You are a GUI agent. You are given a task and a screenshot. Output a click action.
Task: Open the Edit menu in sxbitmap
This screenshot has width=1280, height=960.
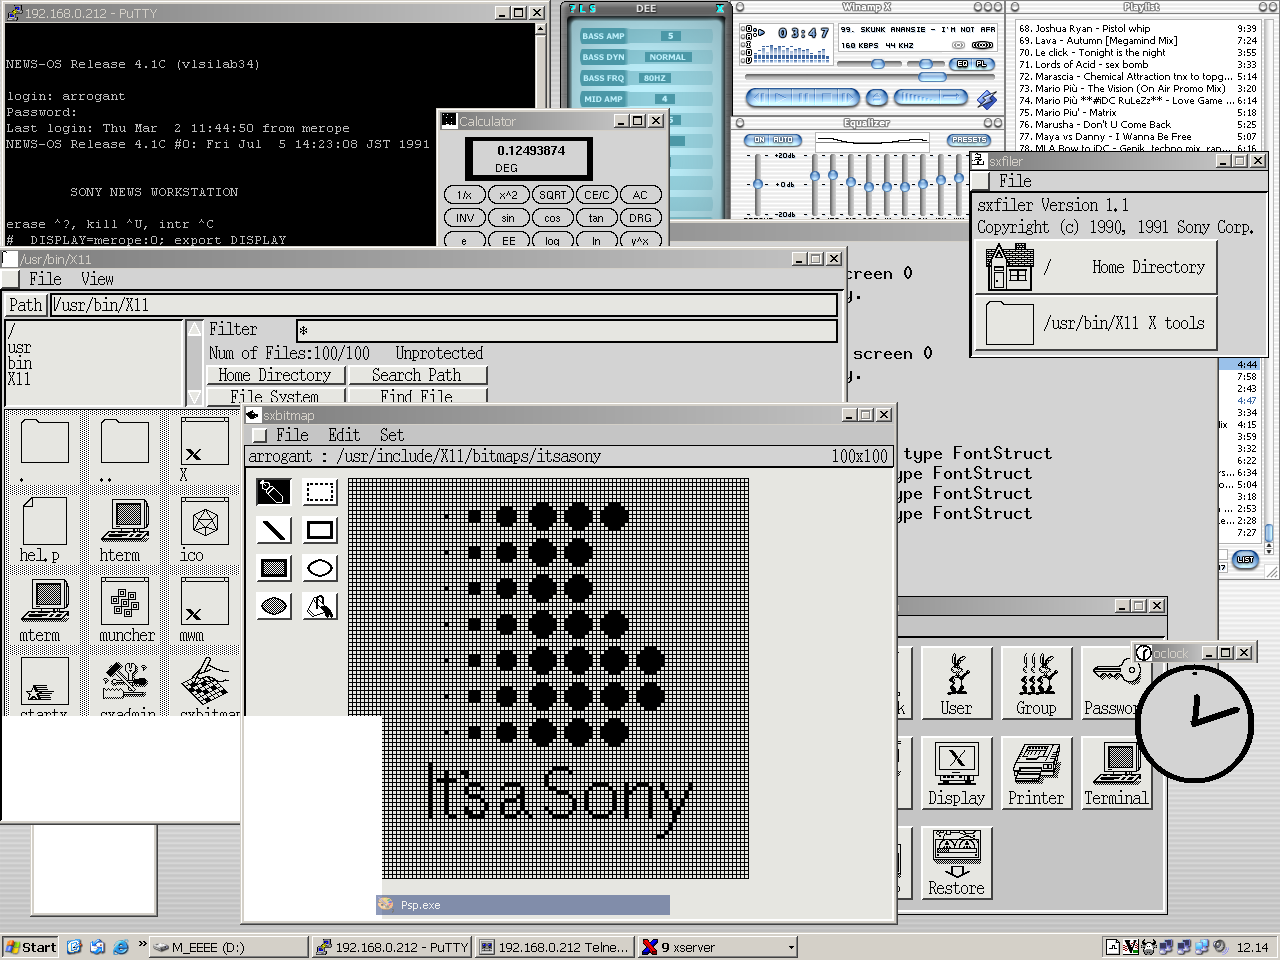pyautogui.click(x=344, y=435)
